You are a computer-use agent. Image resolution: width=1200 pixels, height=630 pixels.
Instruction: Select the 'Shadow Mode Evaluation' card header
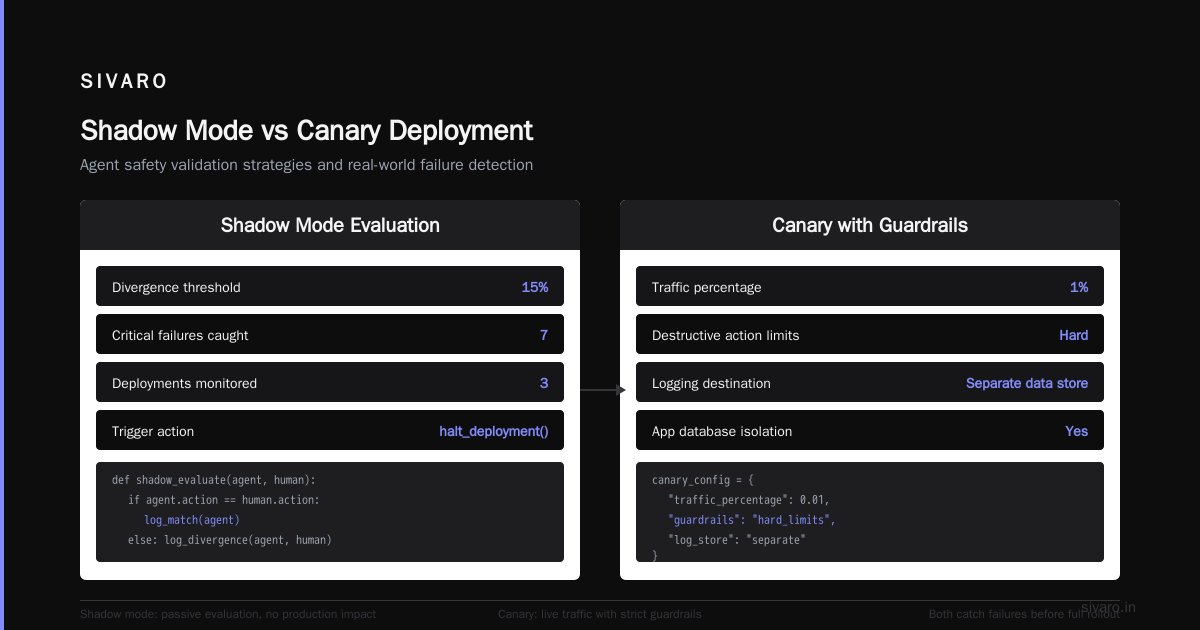pos(330,225)
